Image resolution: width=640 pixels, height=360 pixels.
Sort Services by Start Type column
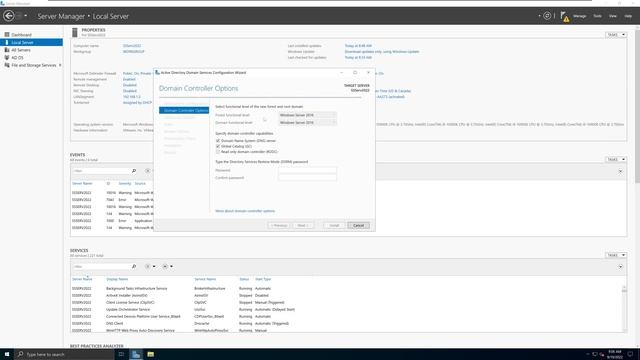point(263,279)
